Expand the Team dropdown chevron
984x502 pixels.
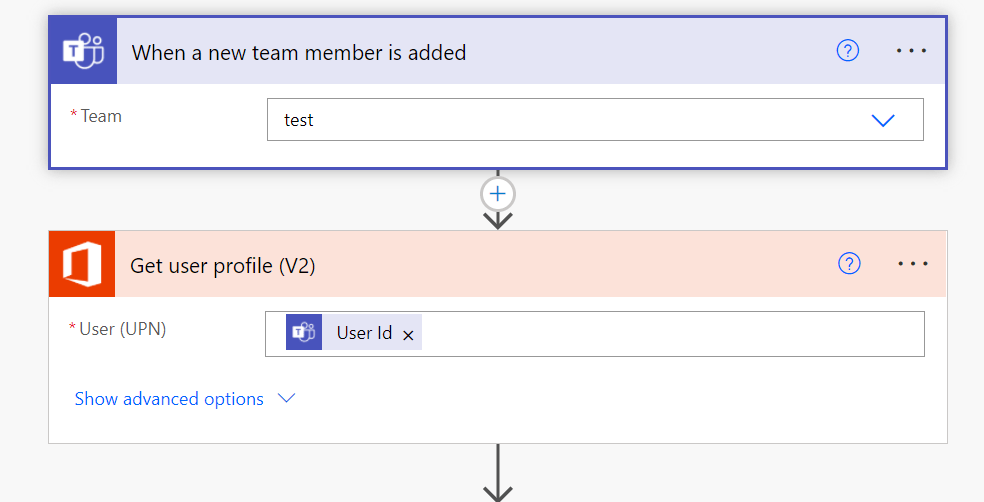click(882, 120)
